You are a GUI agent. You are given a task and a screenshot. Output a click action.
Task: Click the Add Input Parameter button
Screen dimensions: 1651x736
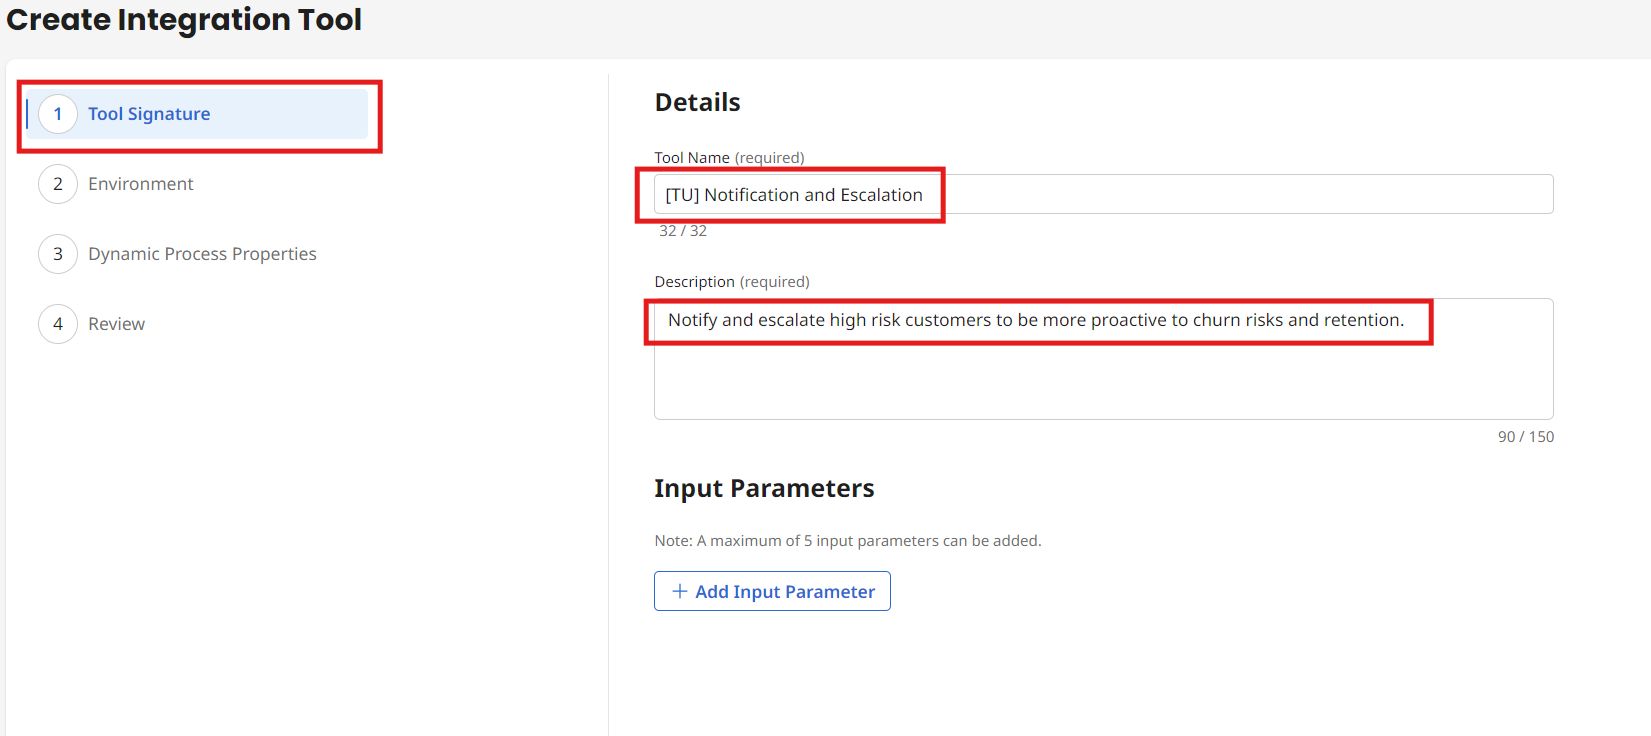(x=772, y=591)
